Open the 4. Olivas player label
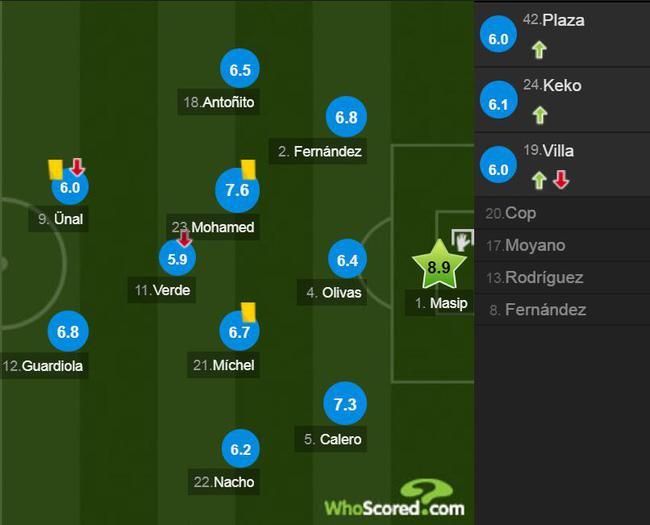This screenshot has width=650, height=525. (x=332, y=293)
